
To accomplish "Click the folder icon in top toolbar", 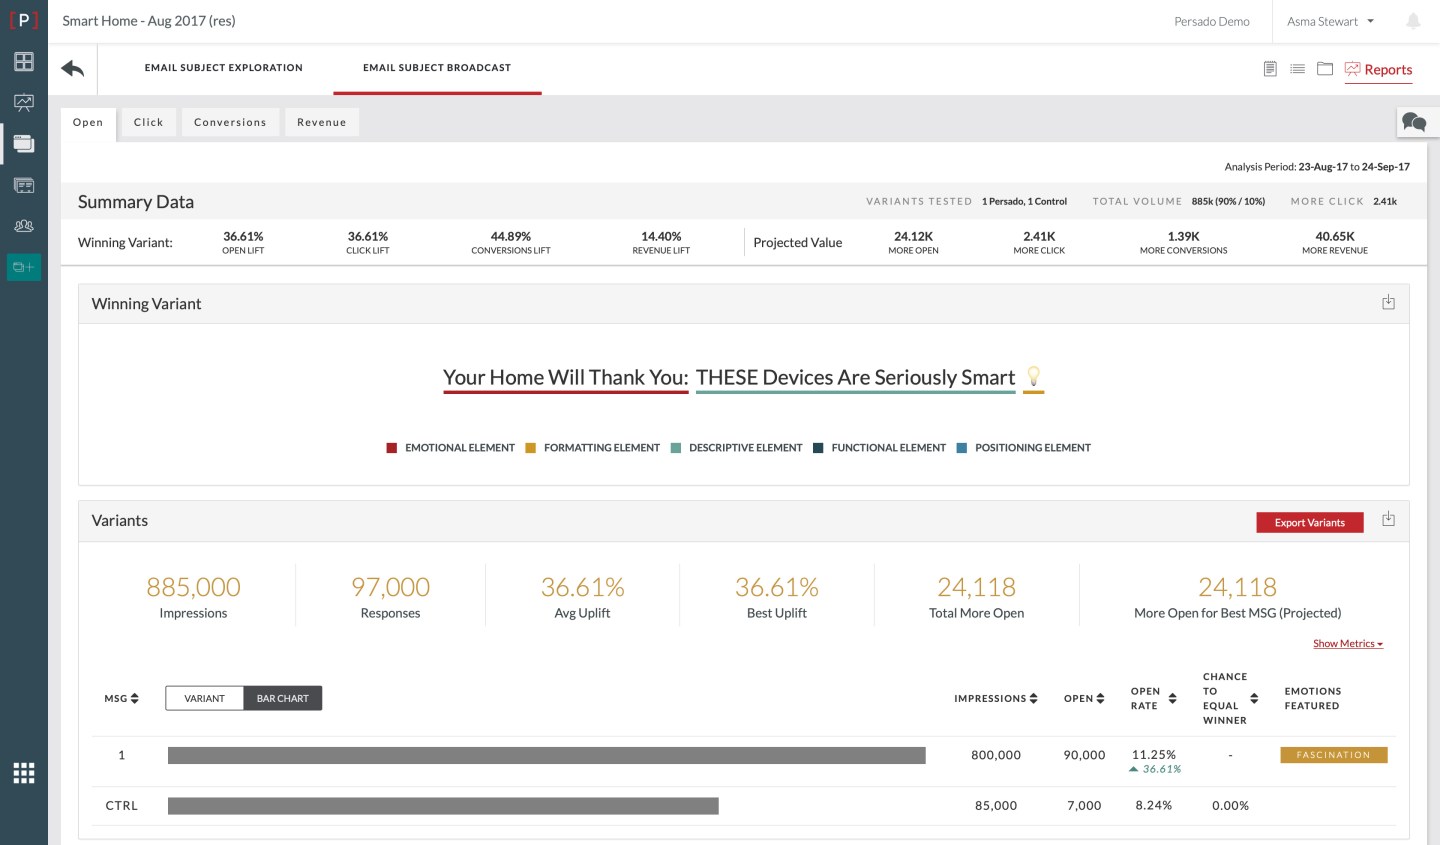I will (1325, 69).
